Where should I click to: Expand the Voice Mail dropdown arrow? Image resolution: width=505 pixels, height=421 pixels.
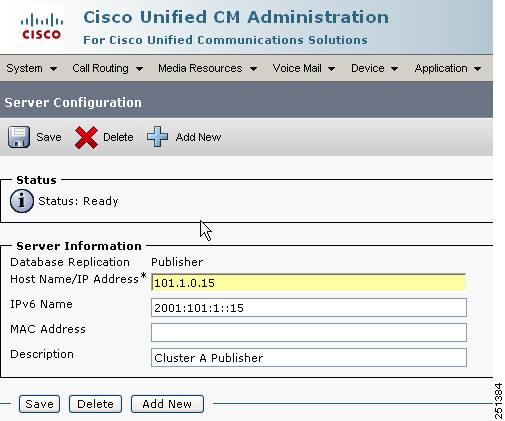331,69
